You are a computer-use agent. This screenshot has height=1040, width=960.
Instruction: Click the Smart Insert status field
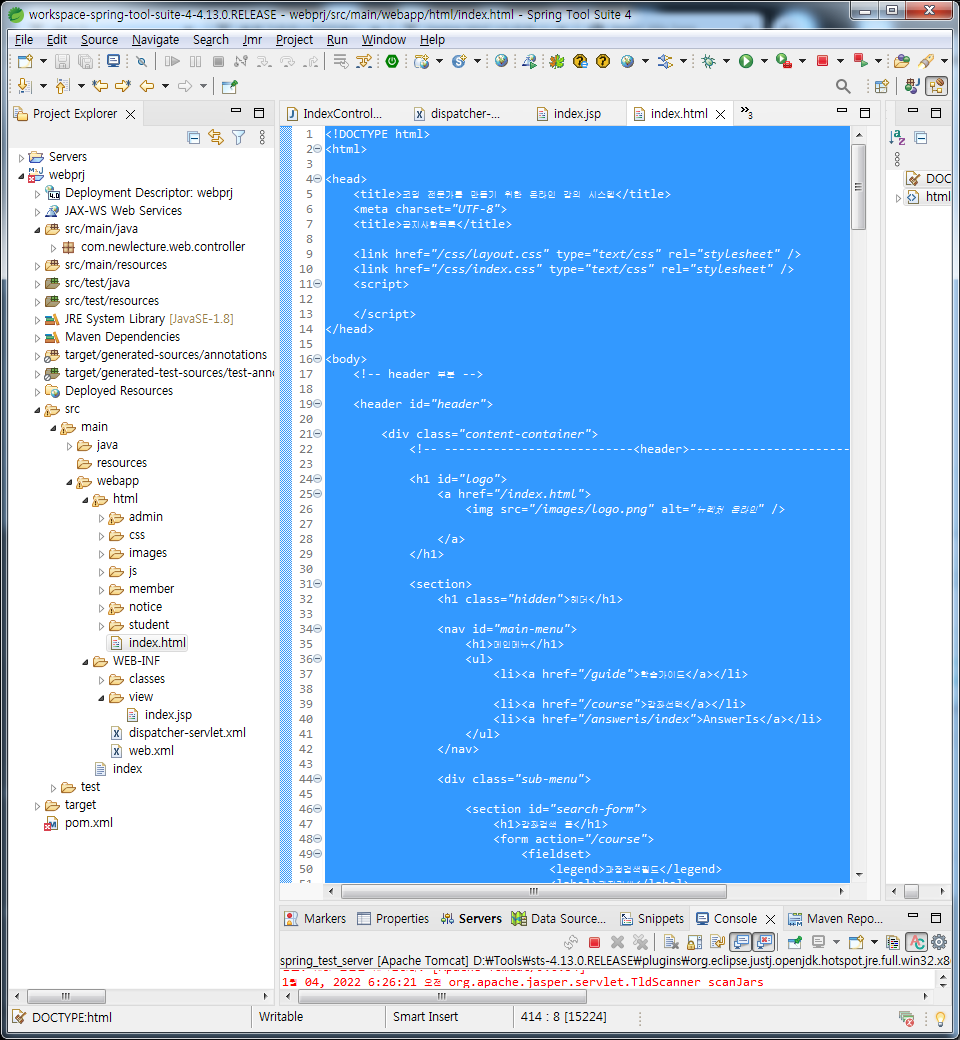[x=425, y=1017]
